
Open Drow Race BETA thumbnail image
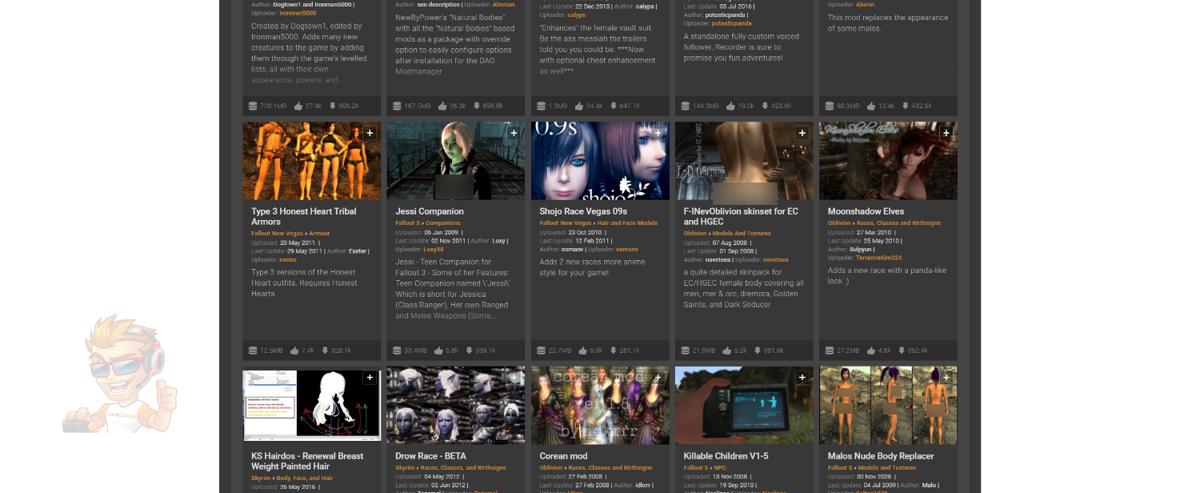[x=455, y=404]
